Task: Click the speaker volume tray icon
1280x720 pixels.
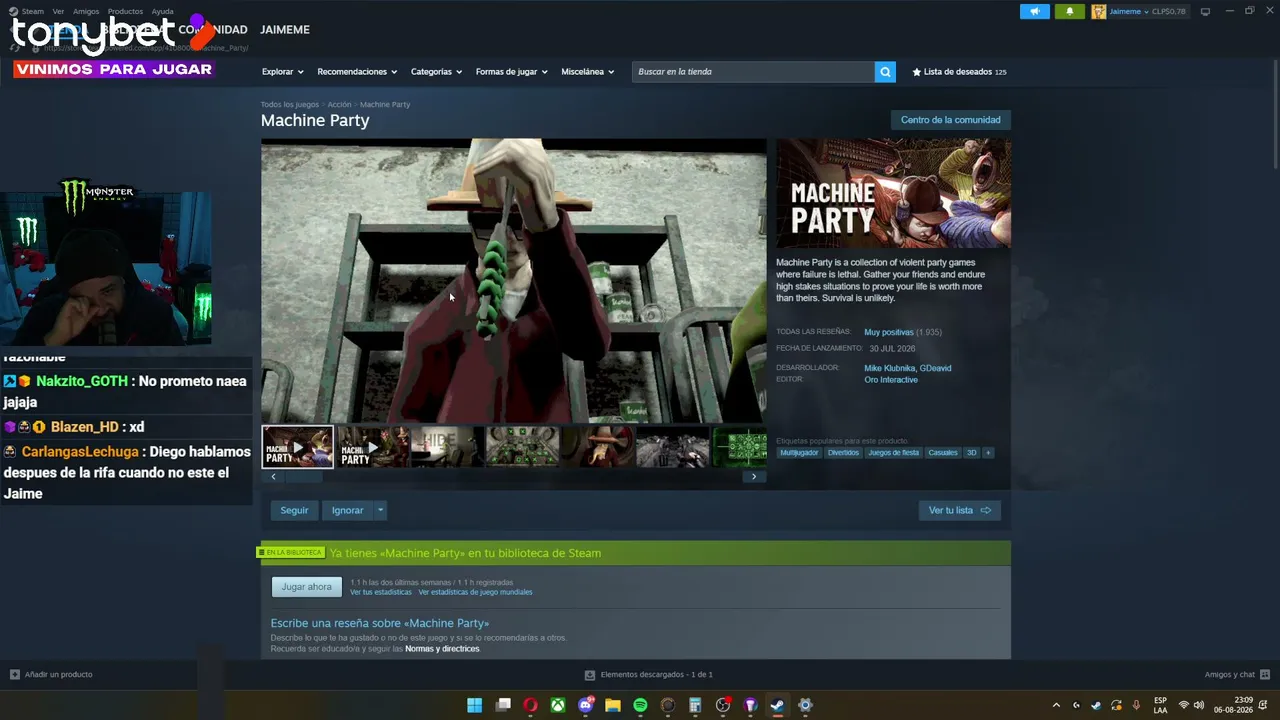Action: [x=1199, y=705]
